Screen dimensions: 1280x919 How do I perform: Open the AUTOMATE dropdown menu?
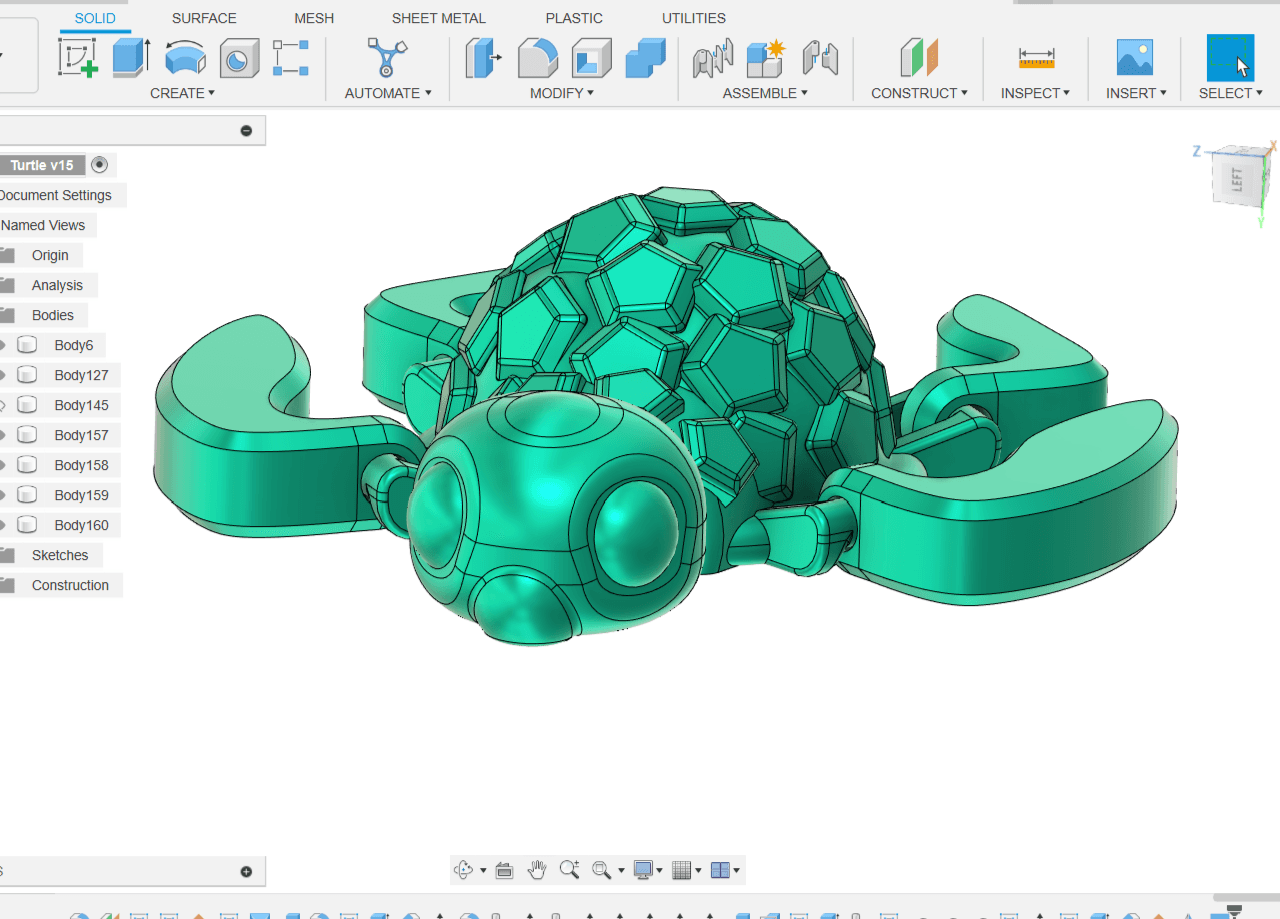(388, 93)
